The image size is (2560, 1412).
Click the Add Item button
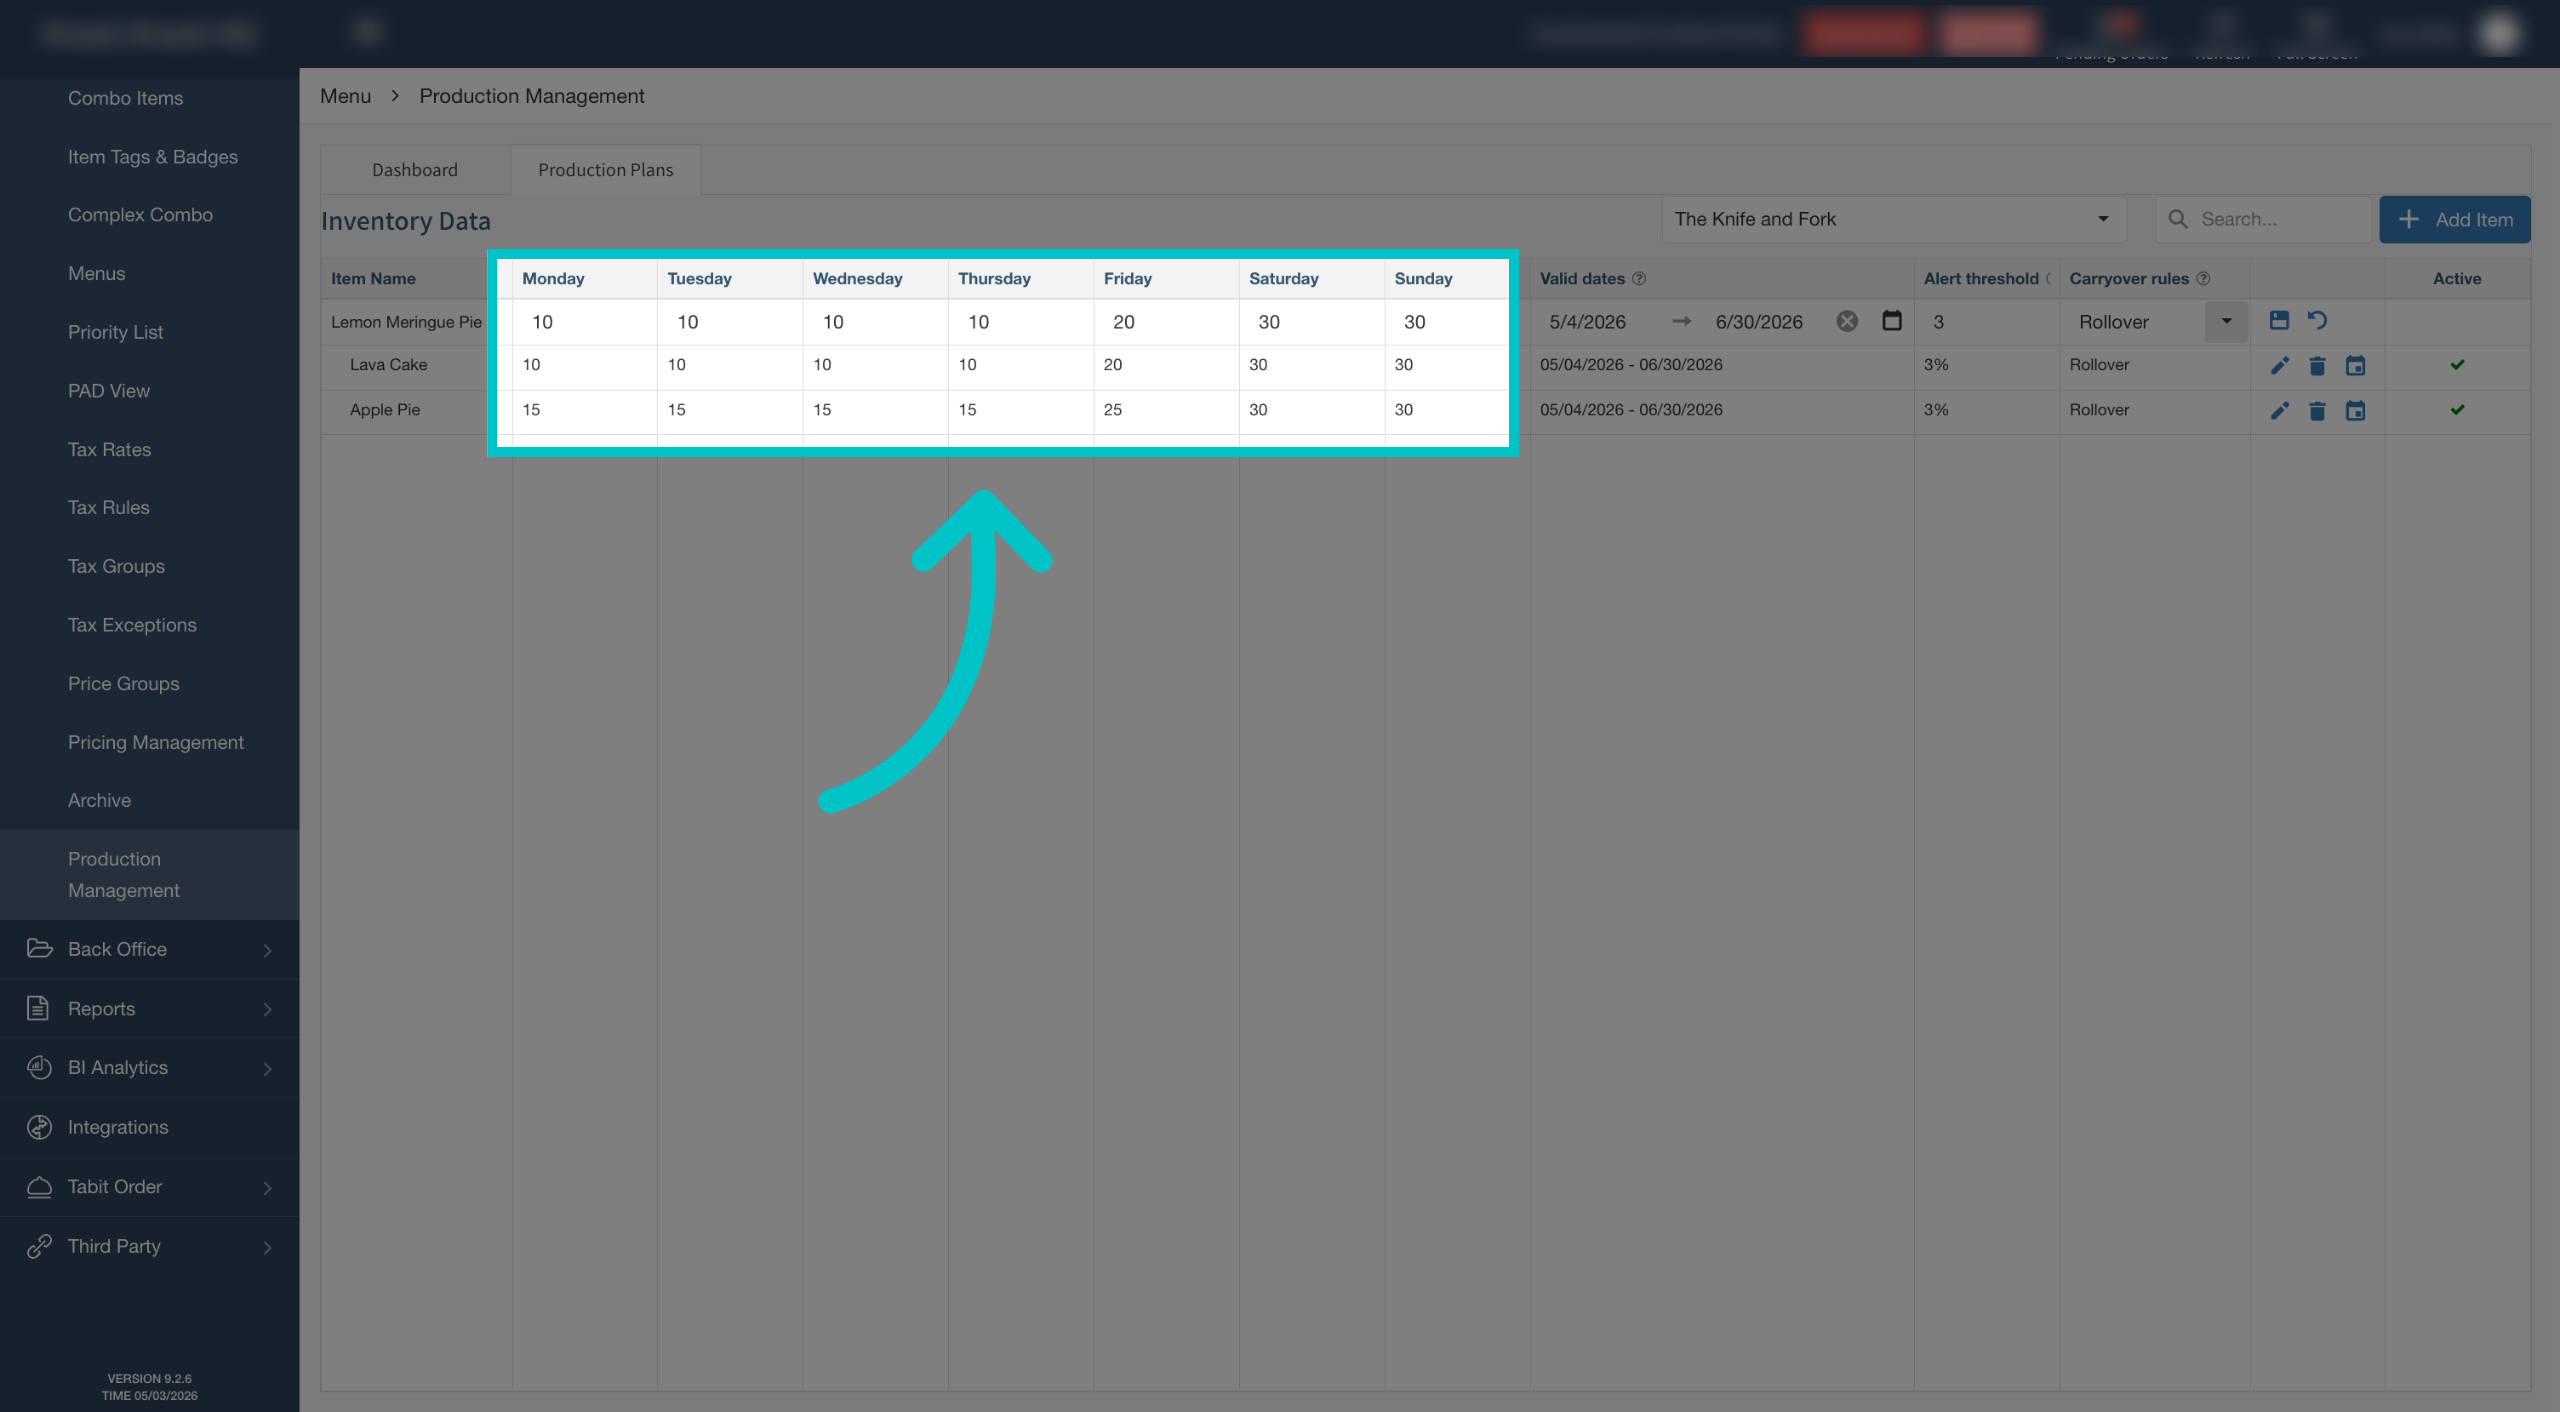click(2455, 219)
